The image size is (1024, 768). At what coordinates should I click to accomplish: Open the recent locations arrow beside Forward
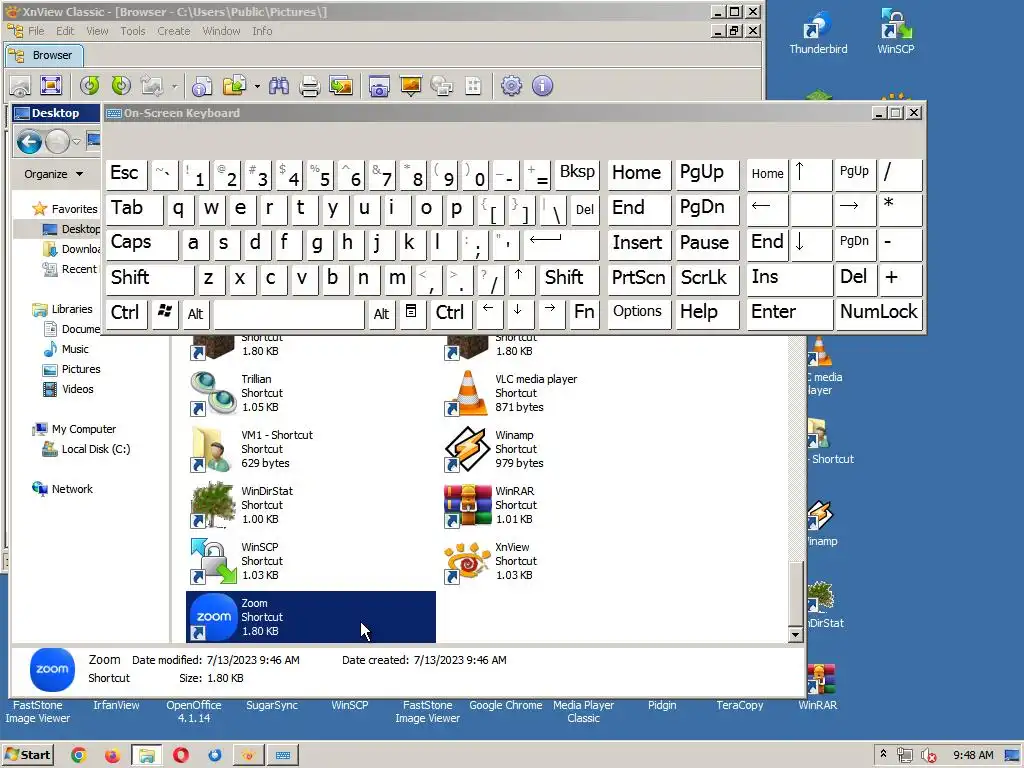click(x=76, y=142)
